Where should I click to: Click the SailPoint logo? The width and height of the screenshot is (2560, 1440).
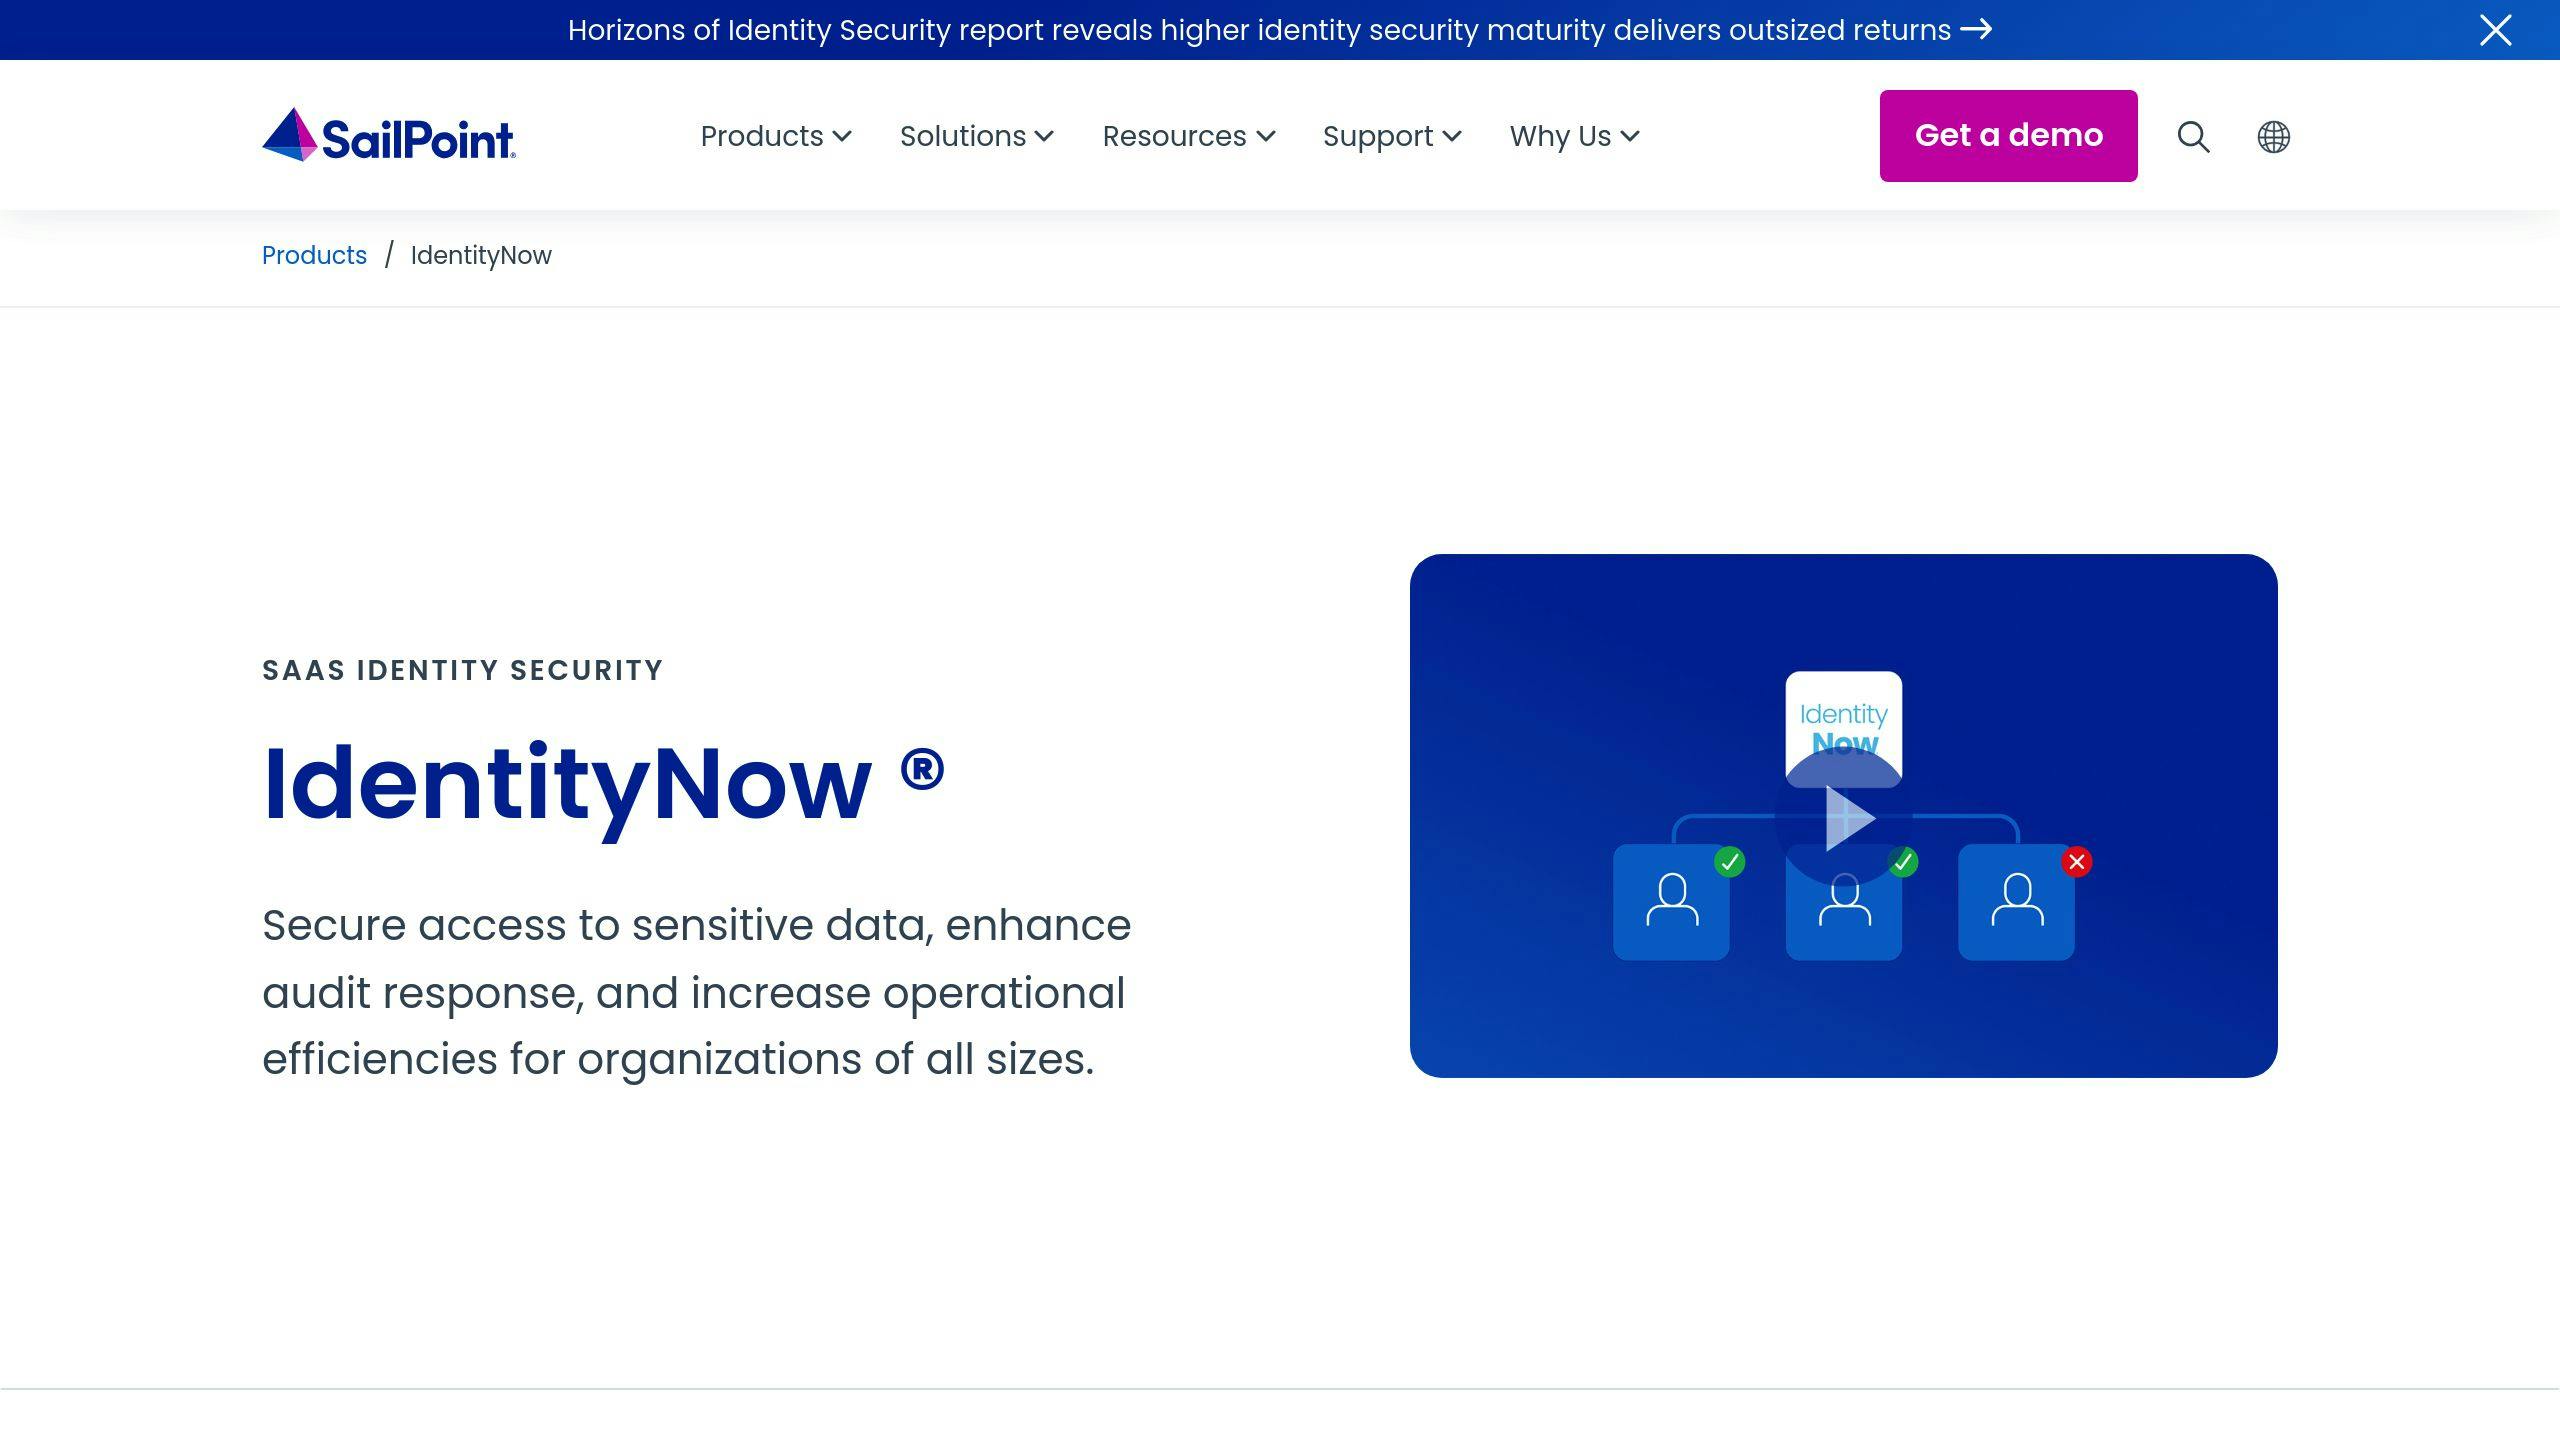pyautogui.click(x=388, y=135)
